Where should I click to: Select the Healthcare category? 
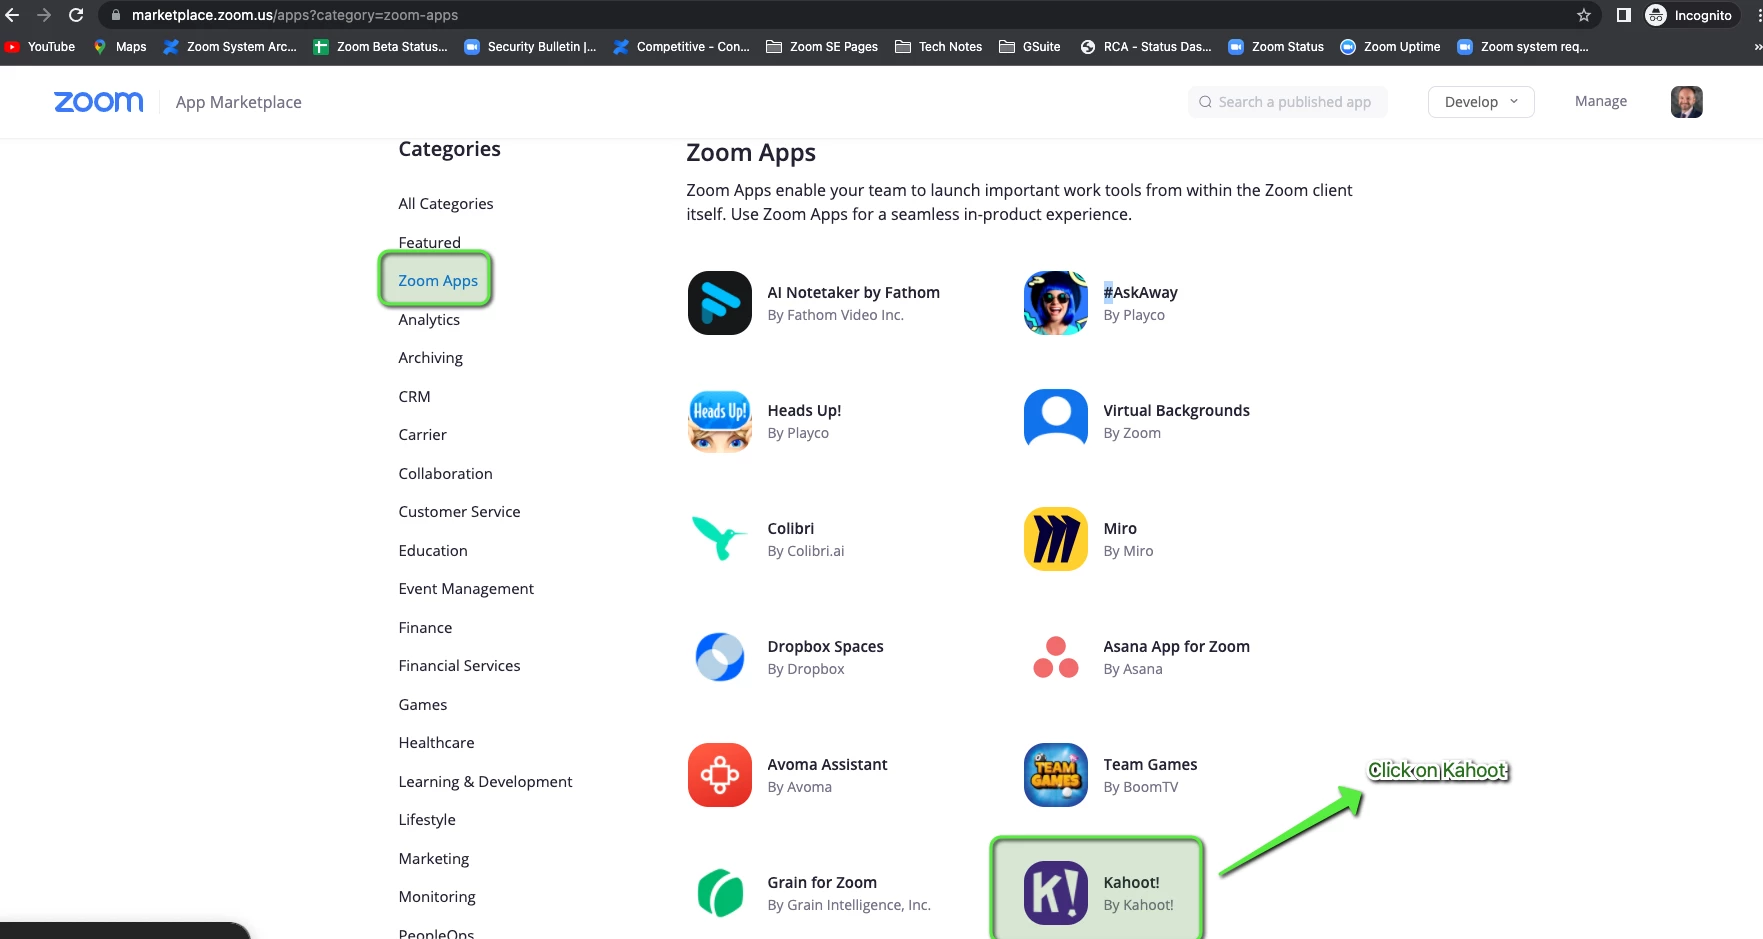tap(437, 743)
